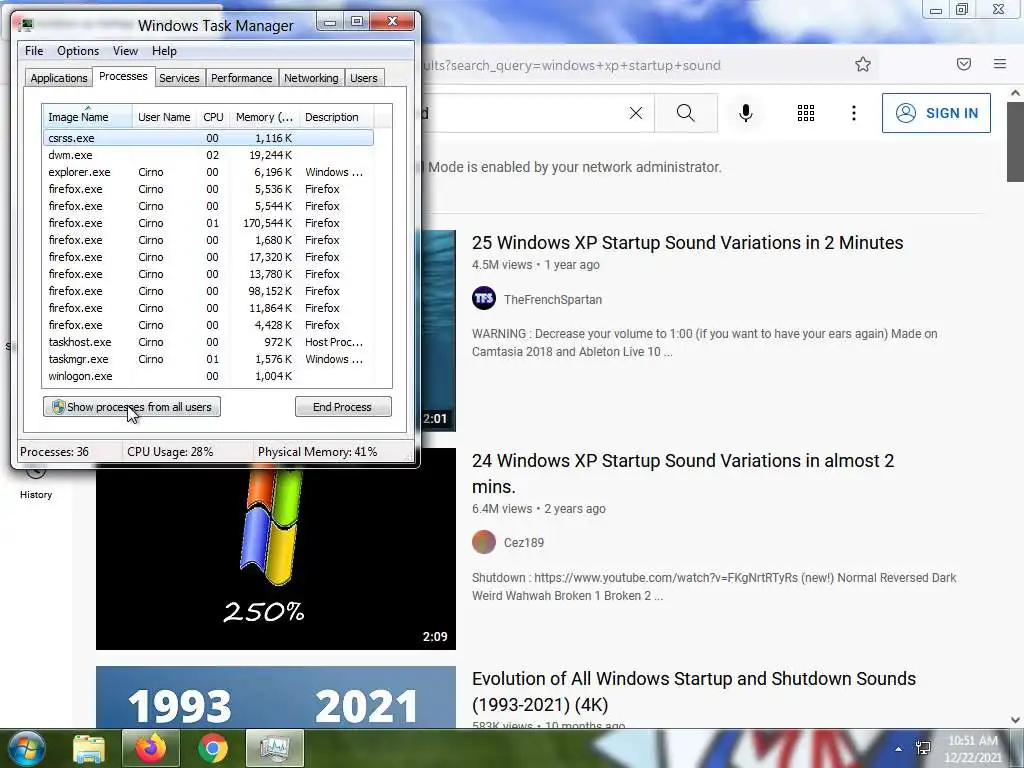
Task: Select winlogon.exe process row
Action: [208, 376]
